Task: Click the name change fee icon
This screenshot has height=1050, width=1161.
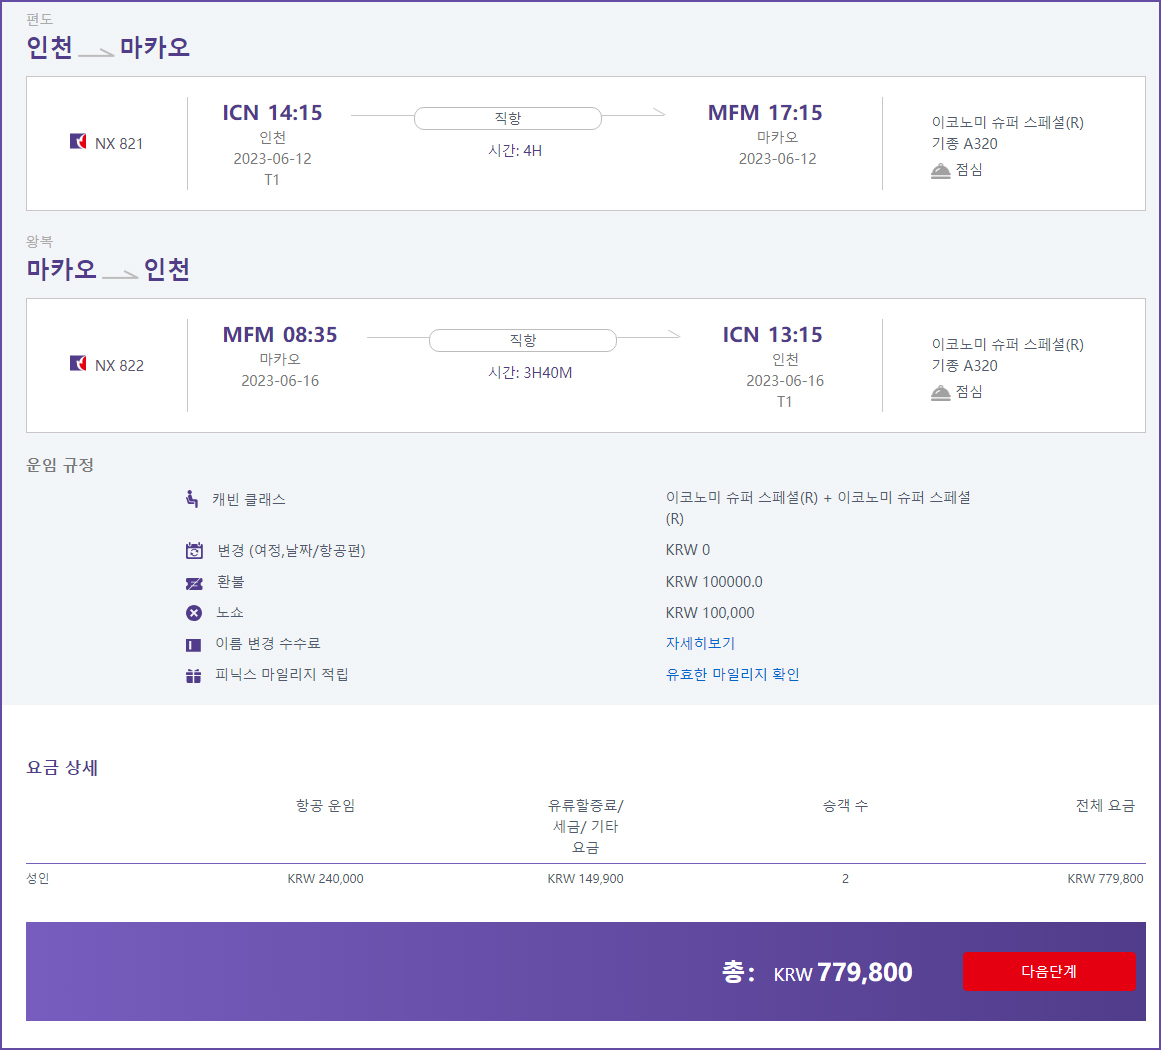Action: coord(194,645)
